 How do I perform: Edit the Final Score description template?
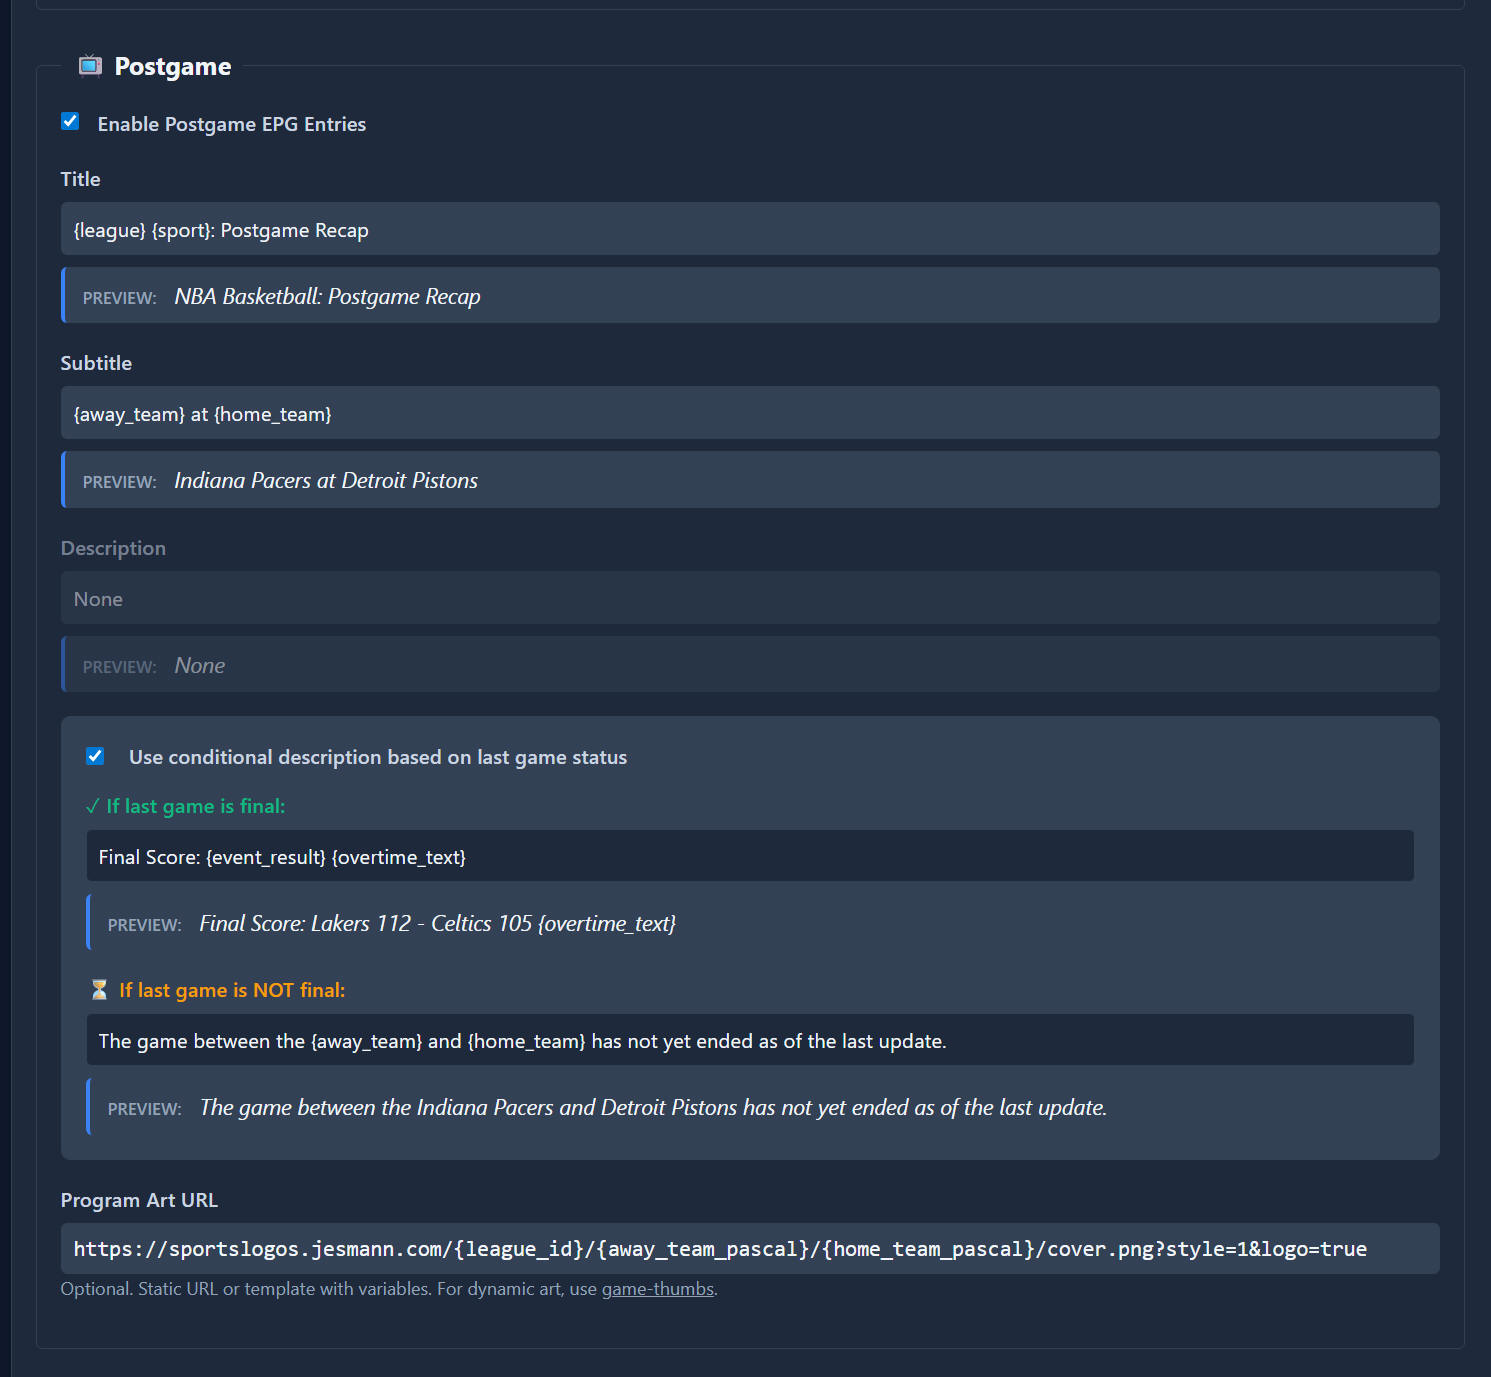(x=750, y=857)
